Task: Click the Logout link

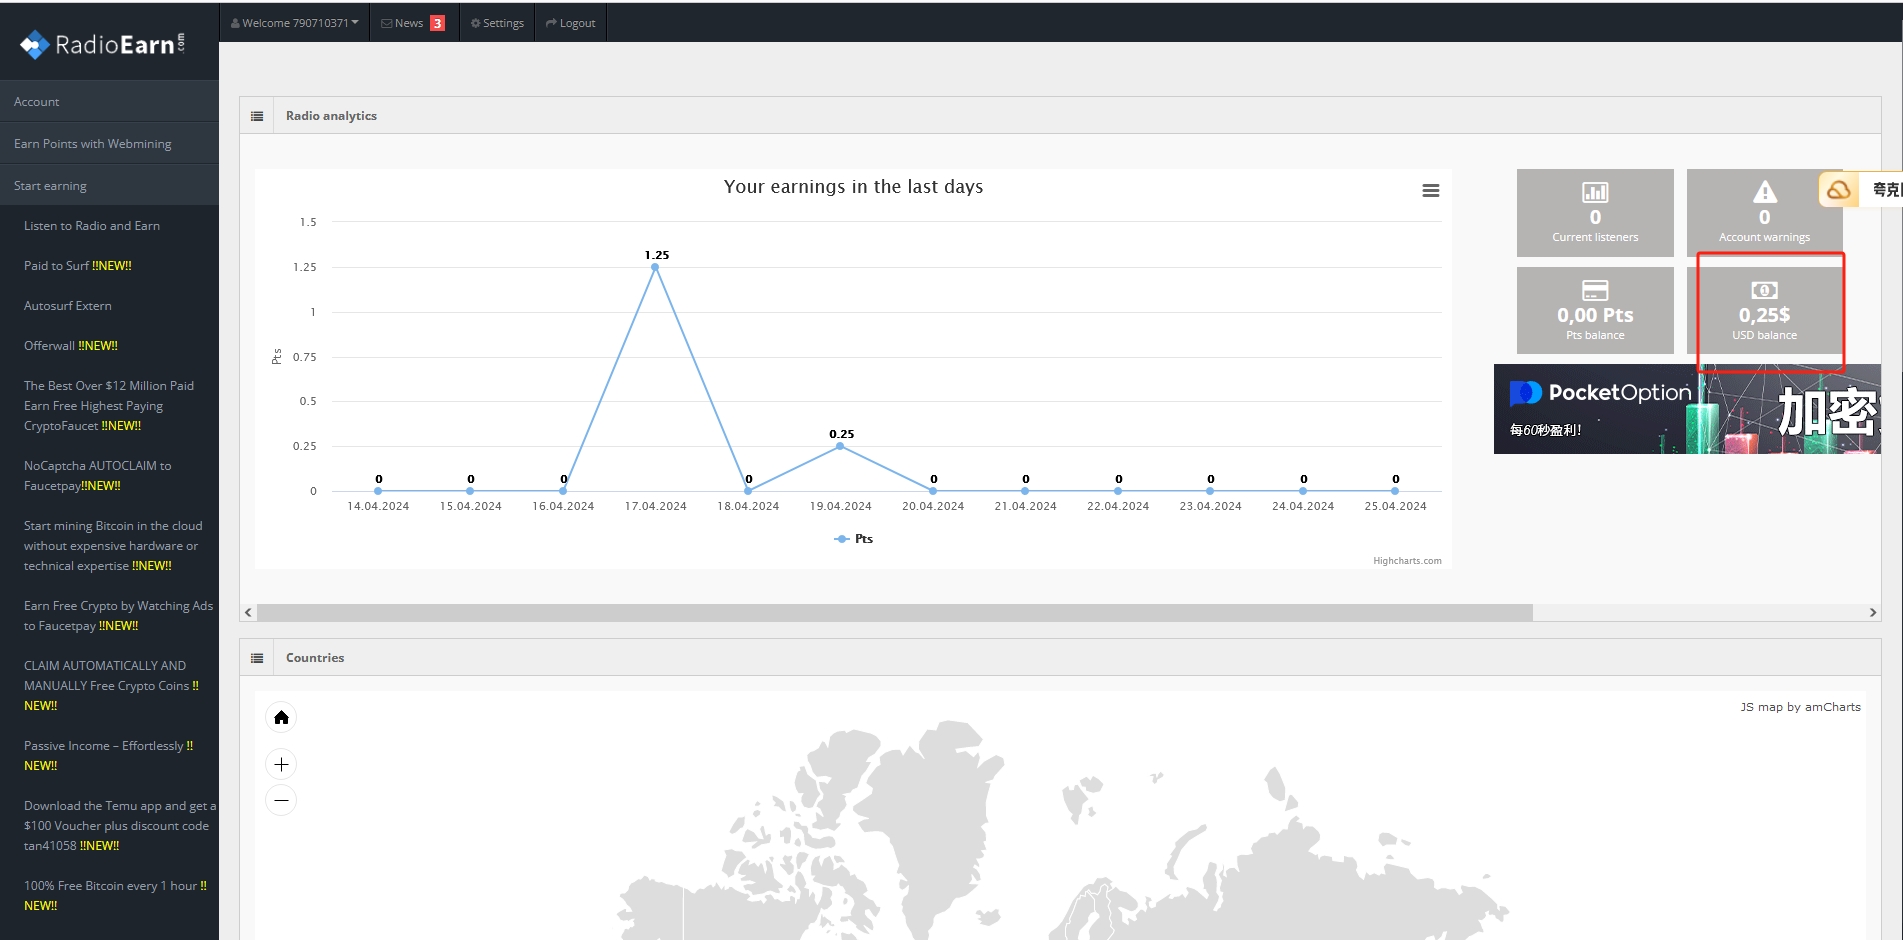Action: tap(571, 23)
